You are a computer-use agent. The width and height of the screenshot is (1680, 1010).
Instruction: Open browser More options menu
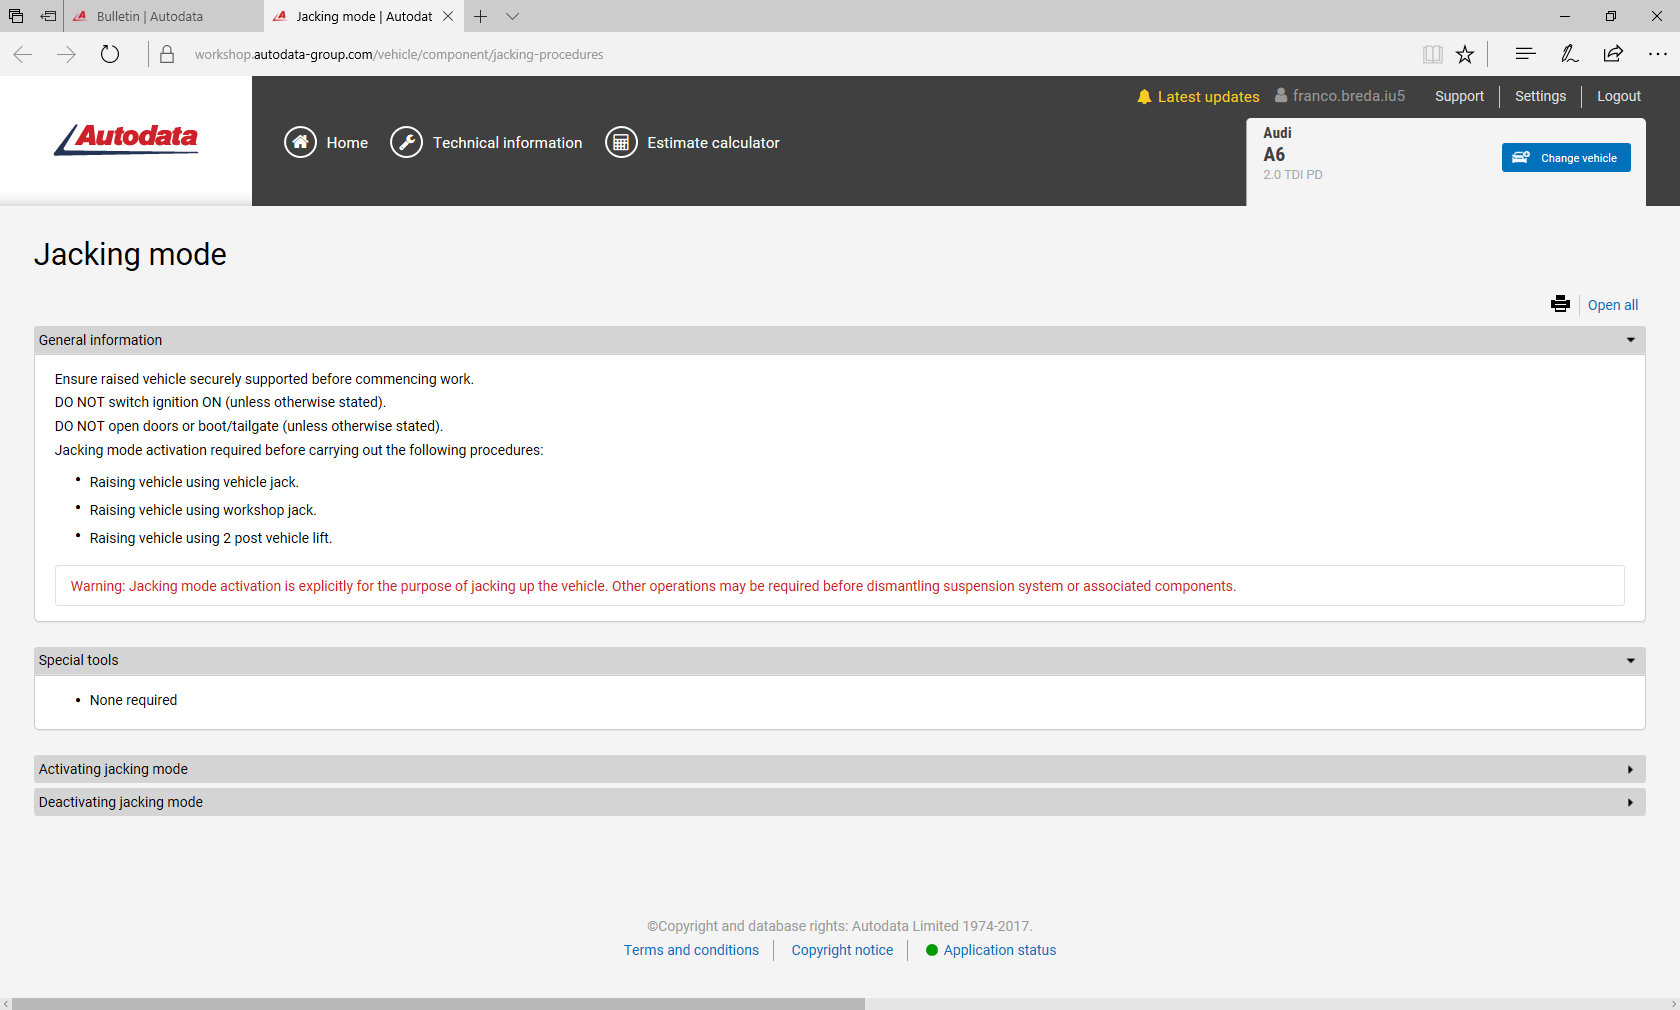tap(1657, 55)
